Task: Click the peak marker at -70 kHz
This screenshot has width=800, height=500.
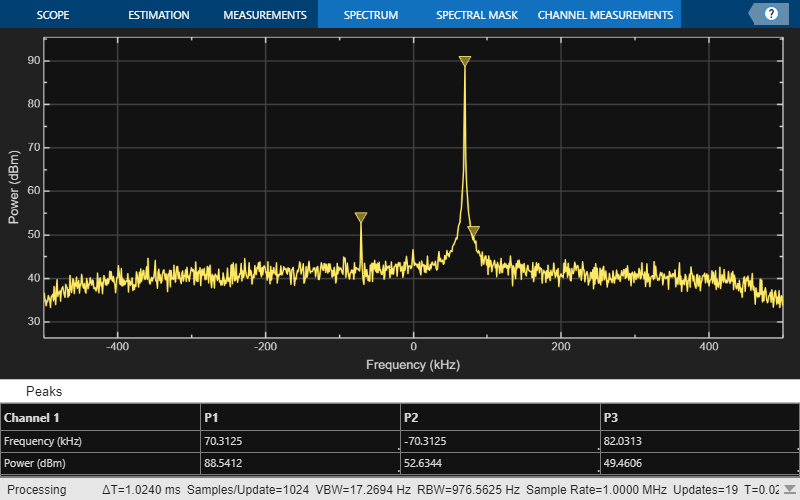Action: 361,218
